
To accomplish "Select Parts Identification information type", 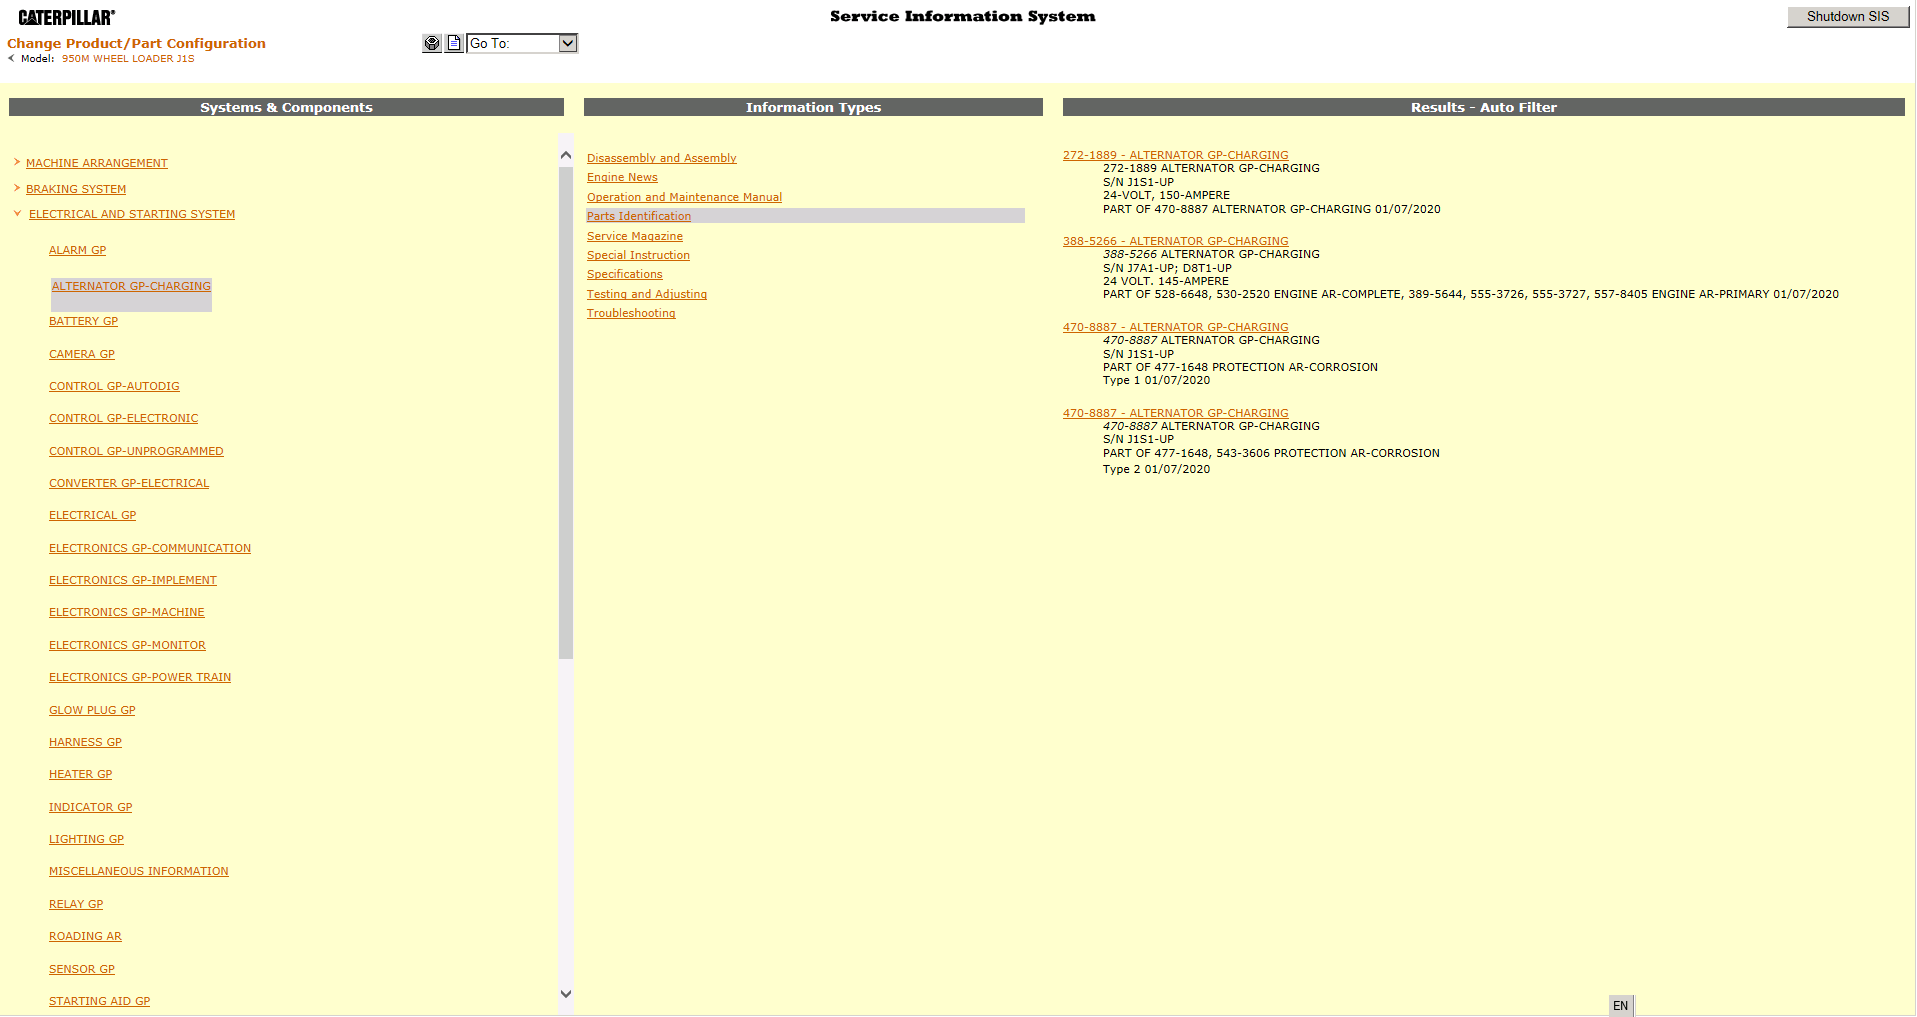I will (638, 216).
